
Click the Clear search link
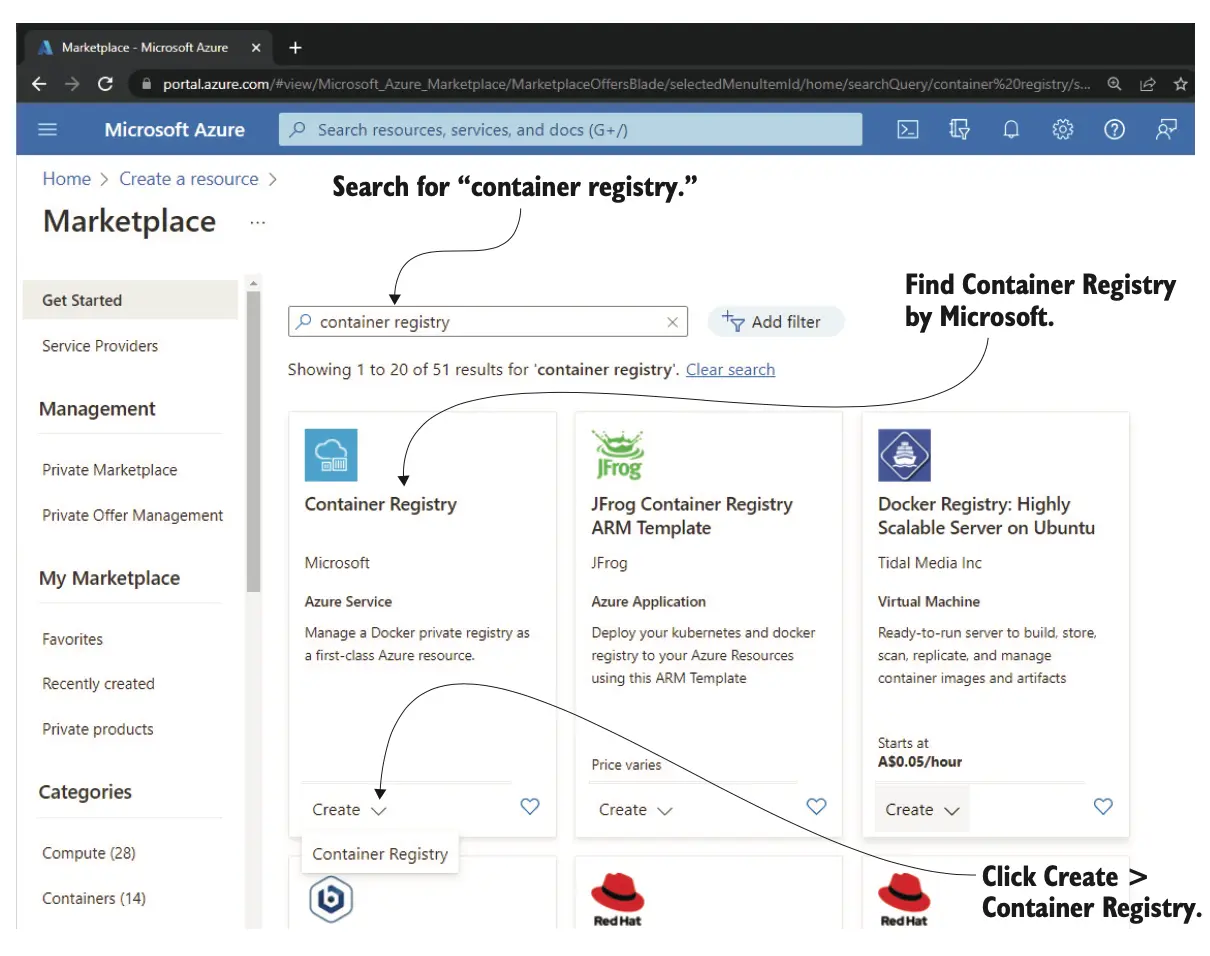click(730, 370)
